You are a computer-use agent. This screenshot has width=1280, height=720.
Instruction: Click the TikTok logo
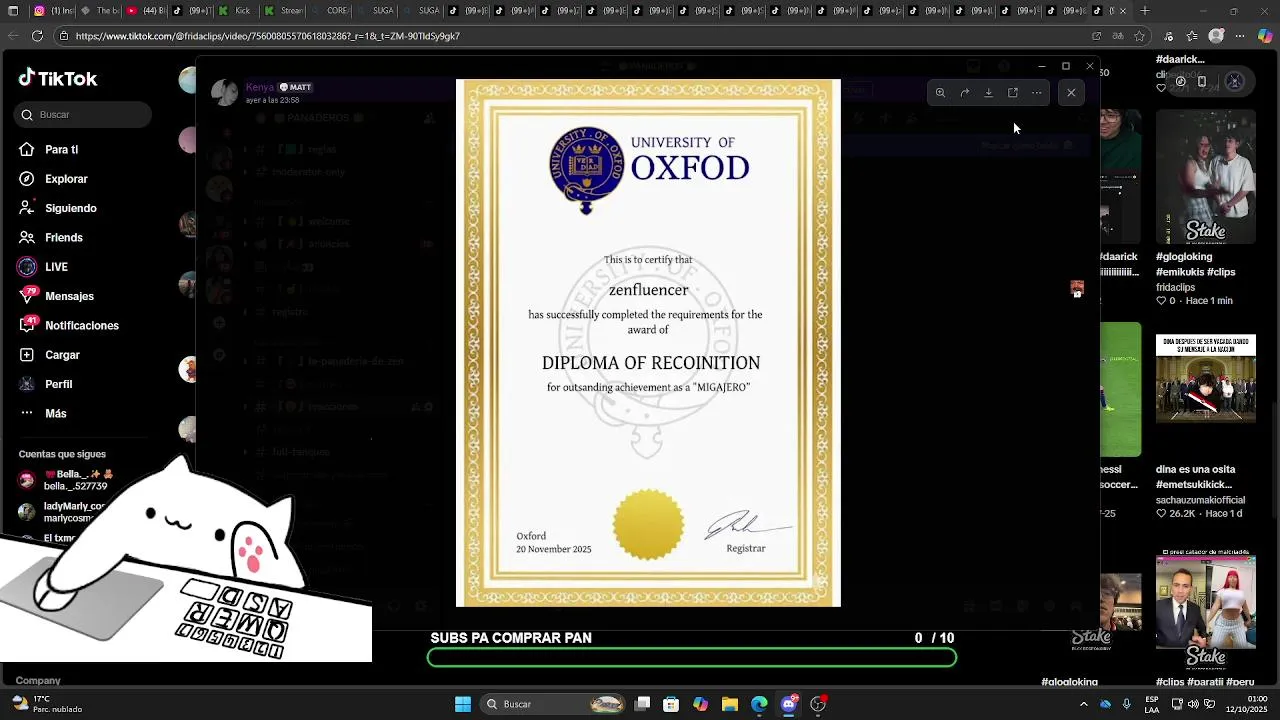coord(57,78)
